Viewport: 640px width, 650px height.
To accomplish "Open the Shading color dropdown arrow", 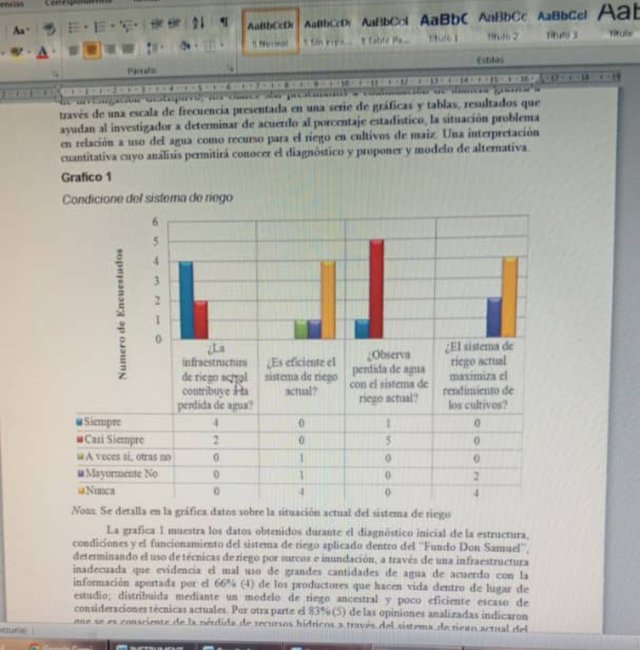I will (x=196, y=46).
